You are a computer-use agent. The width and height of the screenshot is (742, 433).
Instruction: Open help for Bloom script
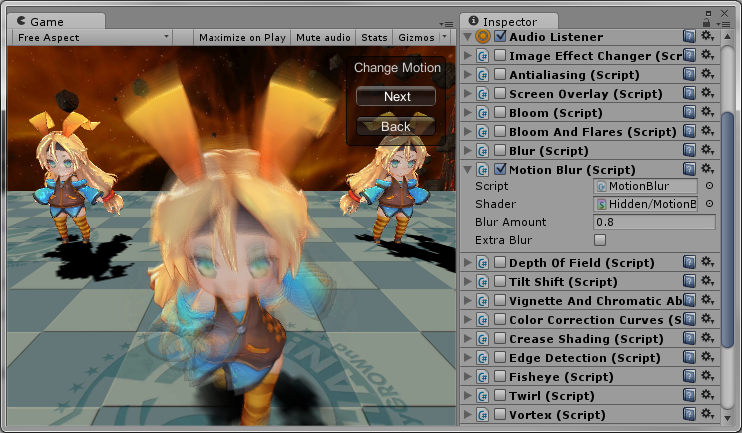coord(689,112)
